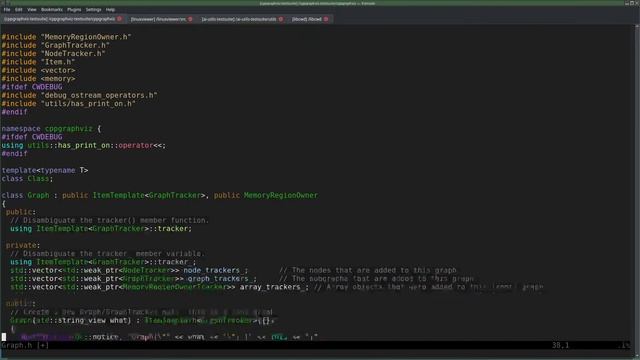Open the View menu
This screenshot has width=640, height=360.
(x=32, y=9)
